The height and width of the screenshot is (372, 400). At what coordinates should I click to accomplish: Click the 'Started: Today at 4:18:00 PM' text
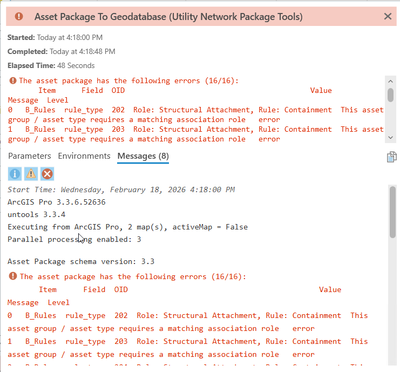(55, 37)
